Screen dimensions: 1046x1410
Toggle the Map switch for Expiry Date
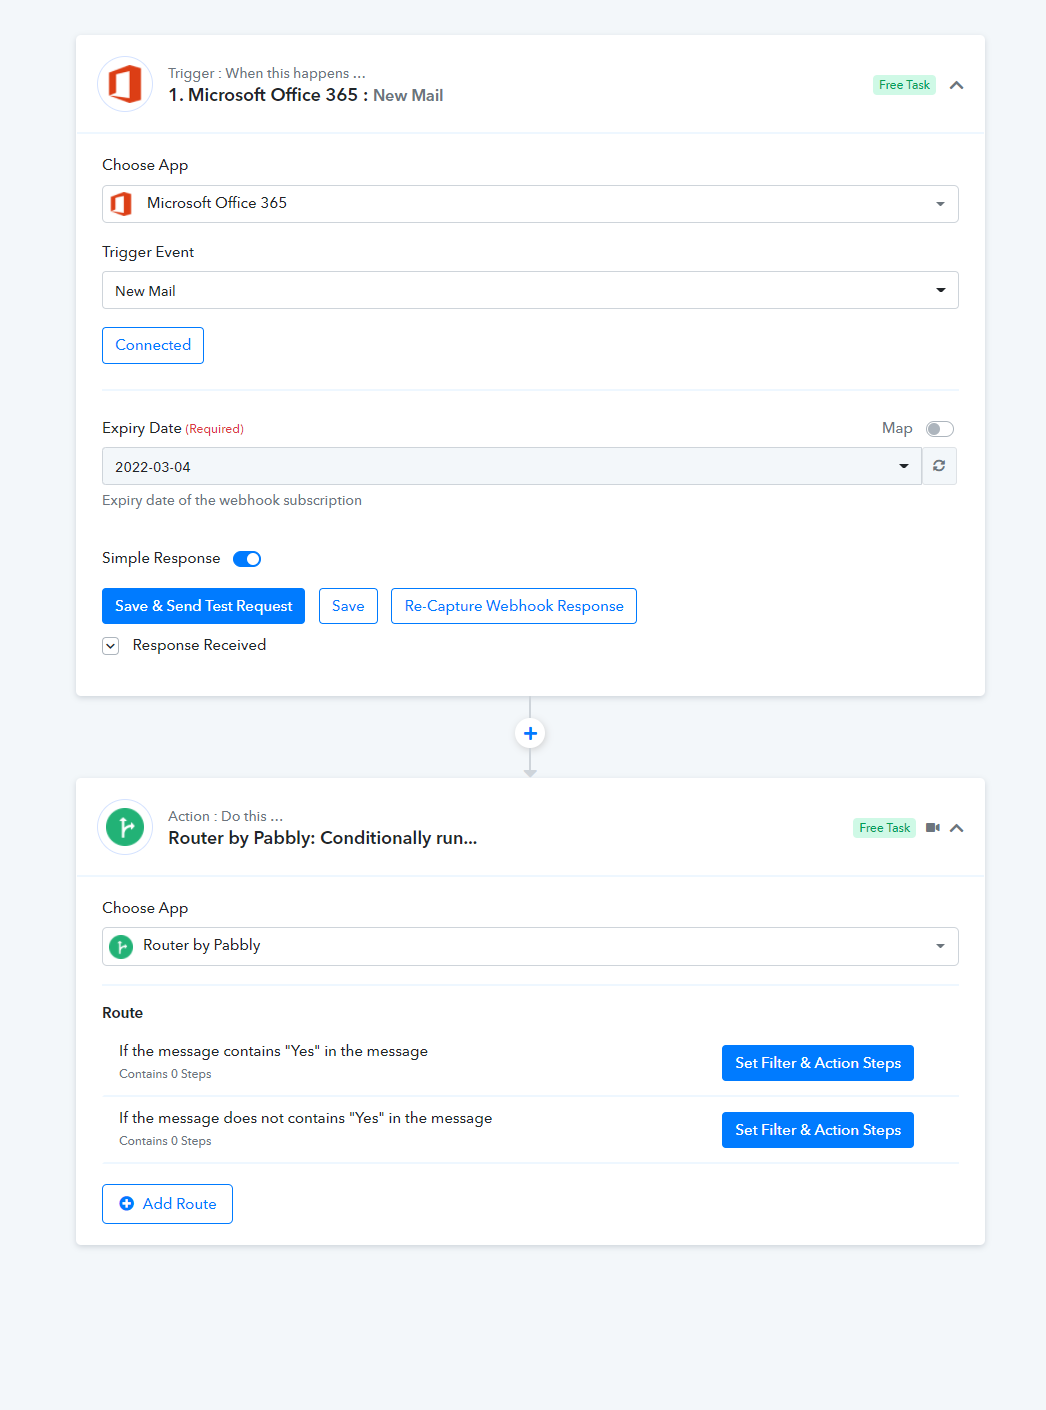click(939, 429)
